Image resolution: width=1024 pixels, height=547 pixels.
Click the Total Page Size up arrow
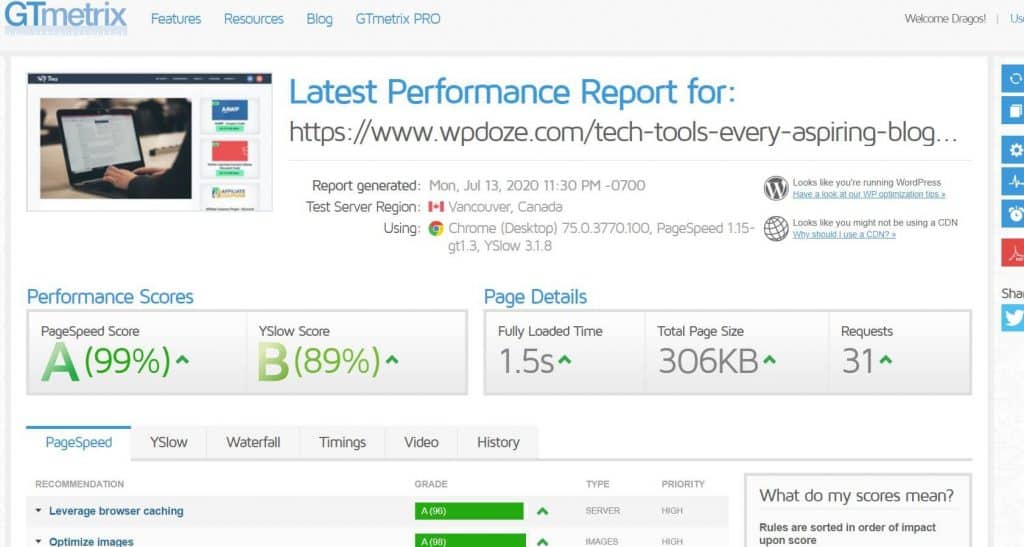click(x=769, y=360)
